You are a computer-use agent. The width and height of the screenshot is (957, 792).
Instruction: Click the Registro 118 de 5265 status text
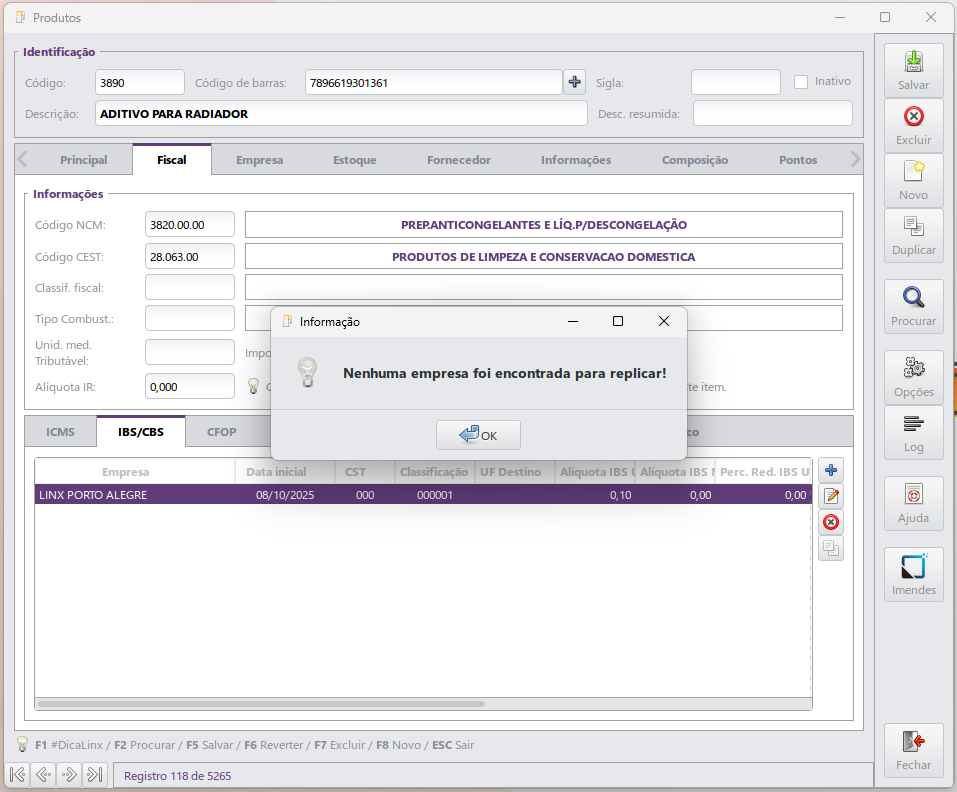[x=178, y=776]
